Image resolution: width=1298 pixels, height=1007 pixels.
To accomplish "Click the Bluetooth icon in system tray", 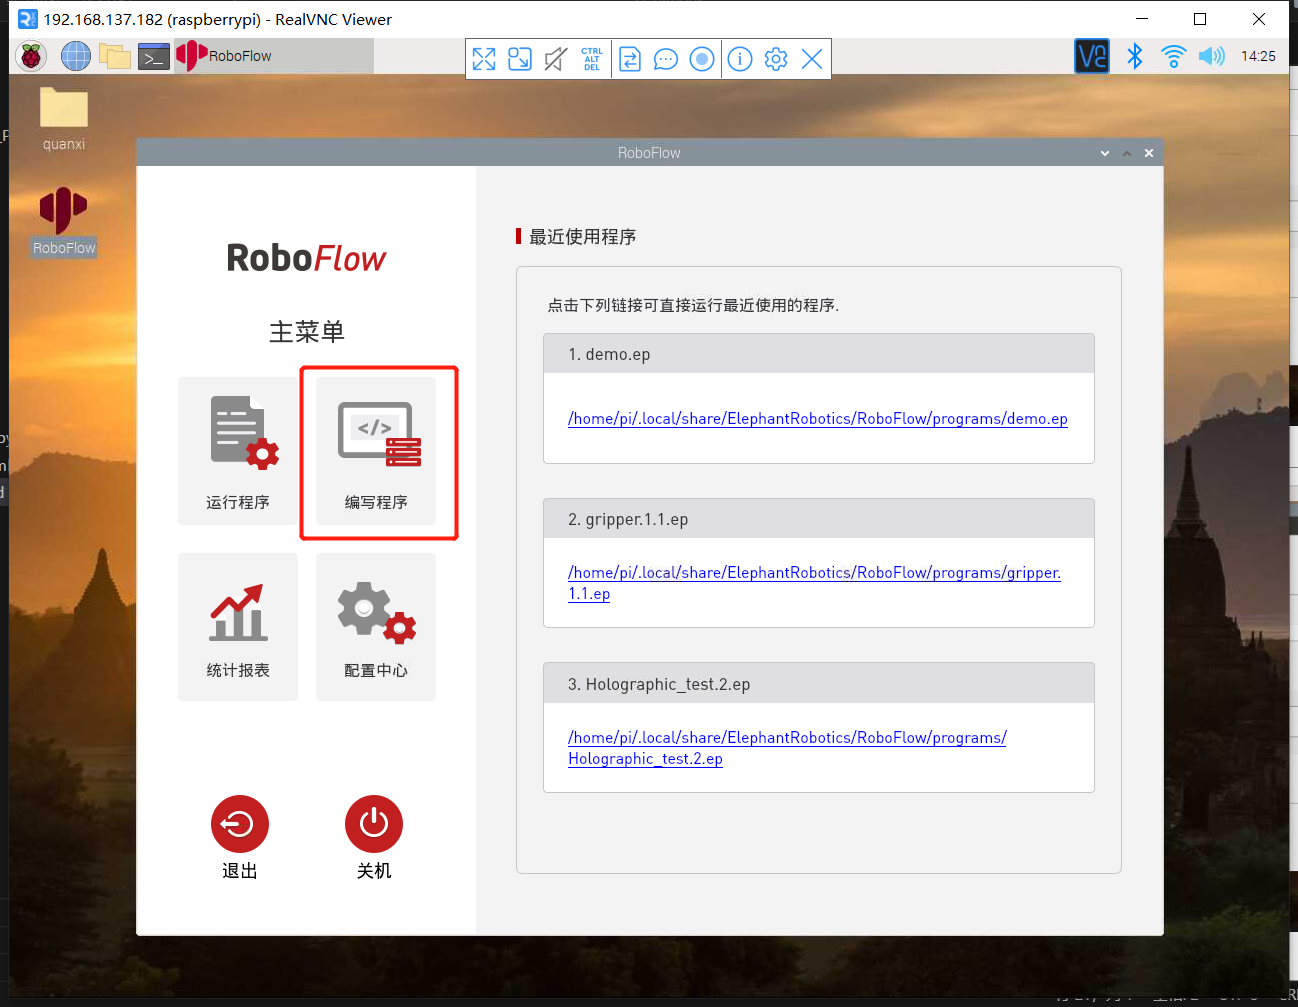I will coord(1134,56).
